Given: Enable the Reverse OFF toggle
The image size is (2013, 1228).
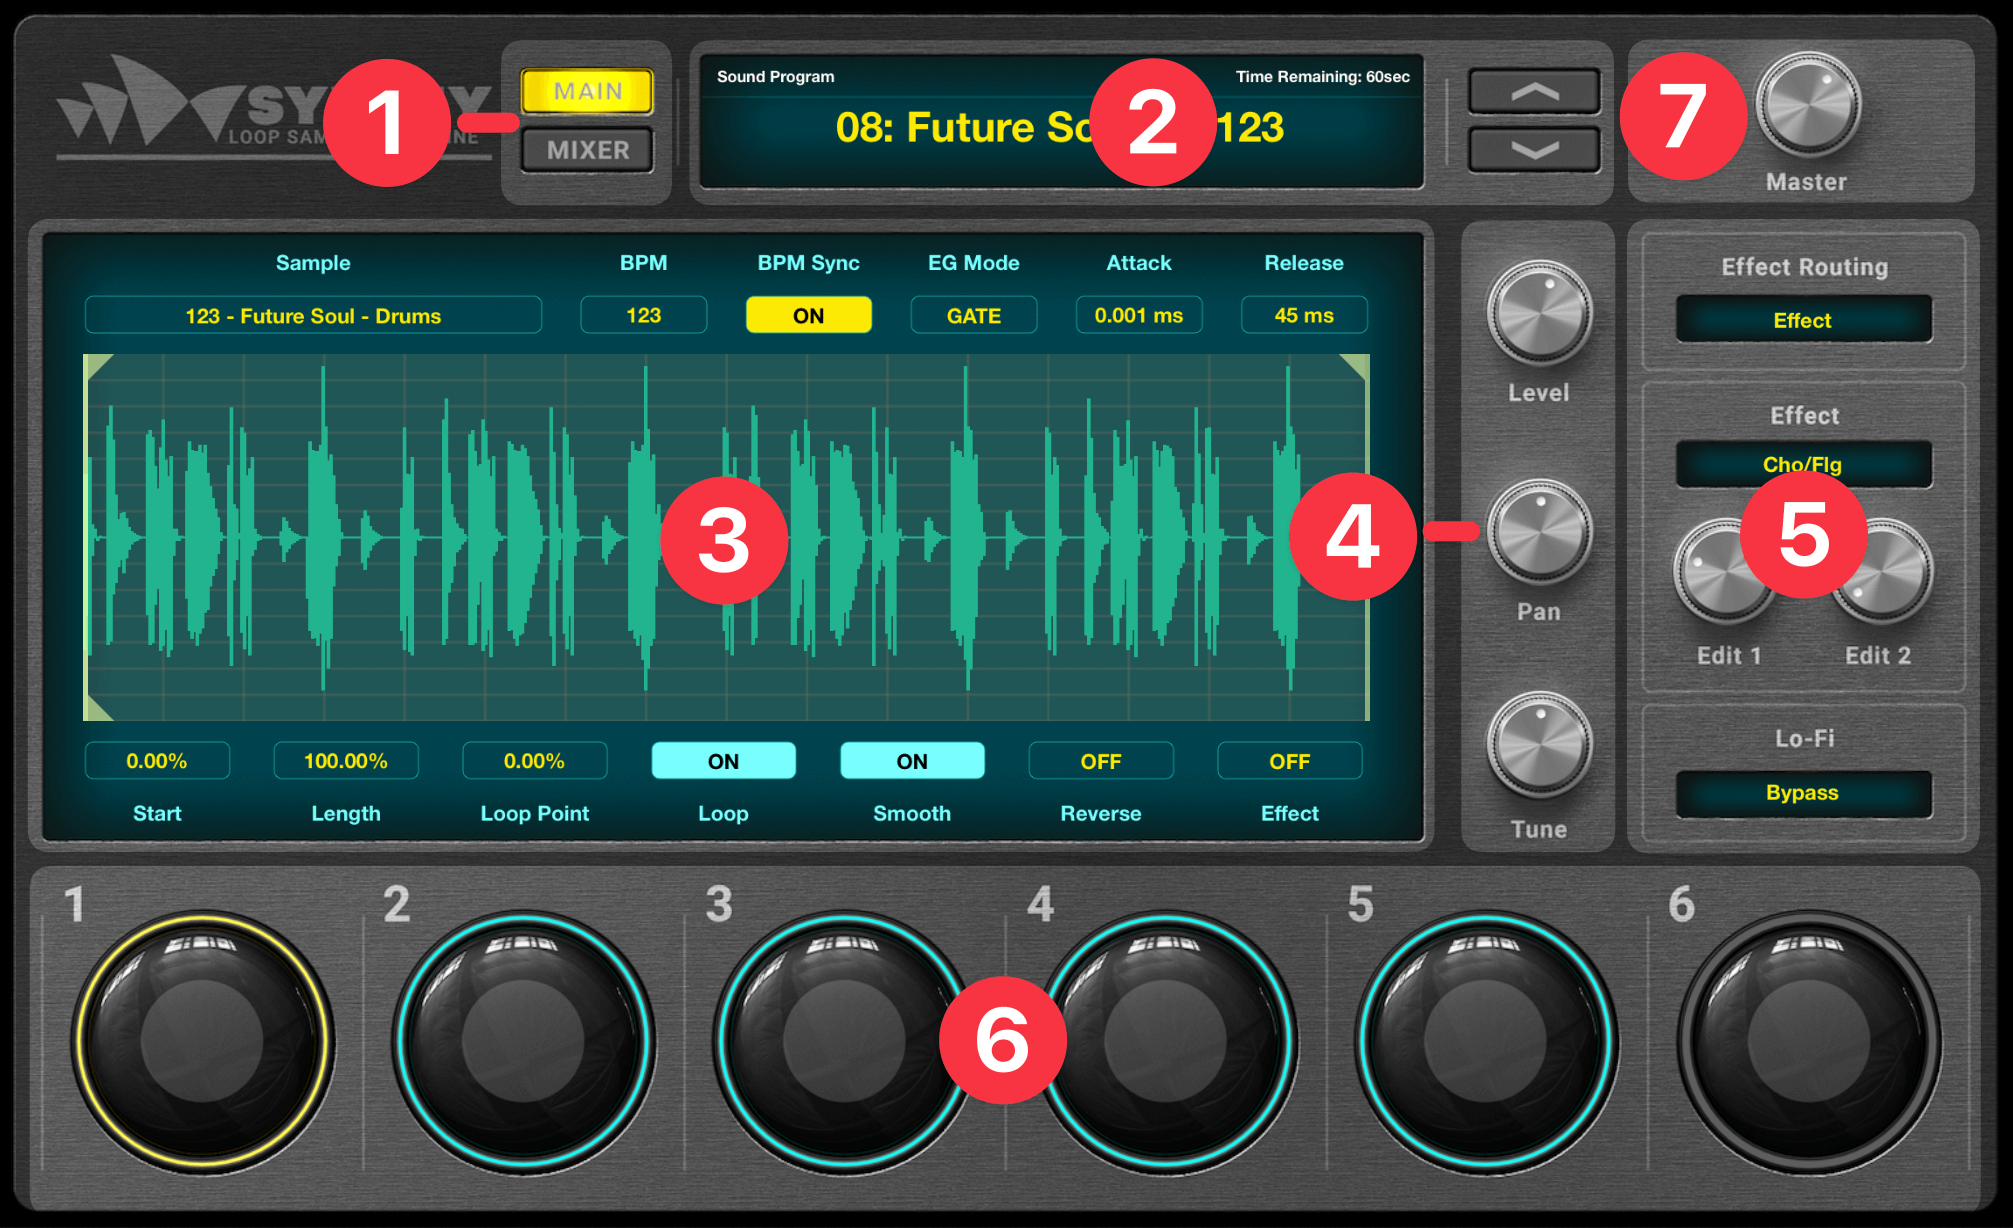Looking at the screenshot, I should 1100,761.
